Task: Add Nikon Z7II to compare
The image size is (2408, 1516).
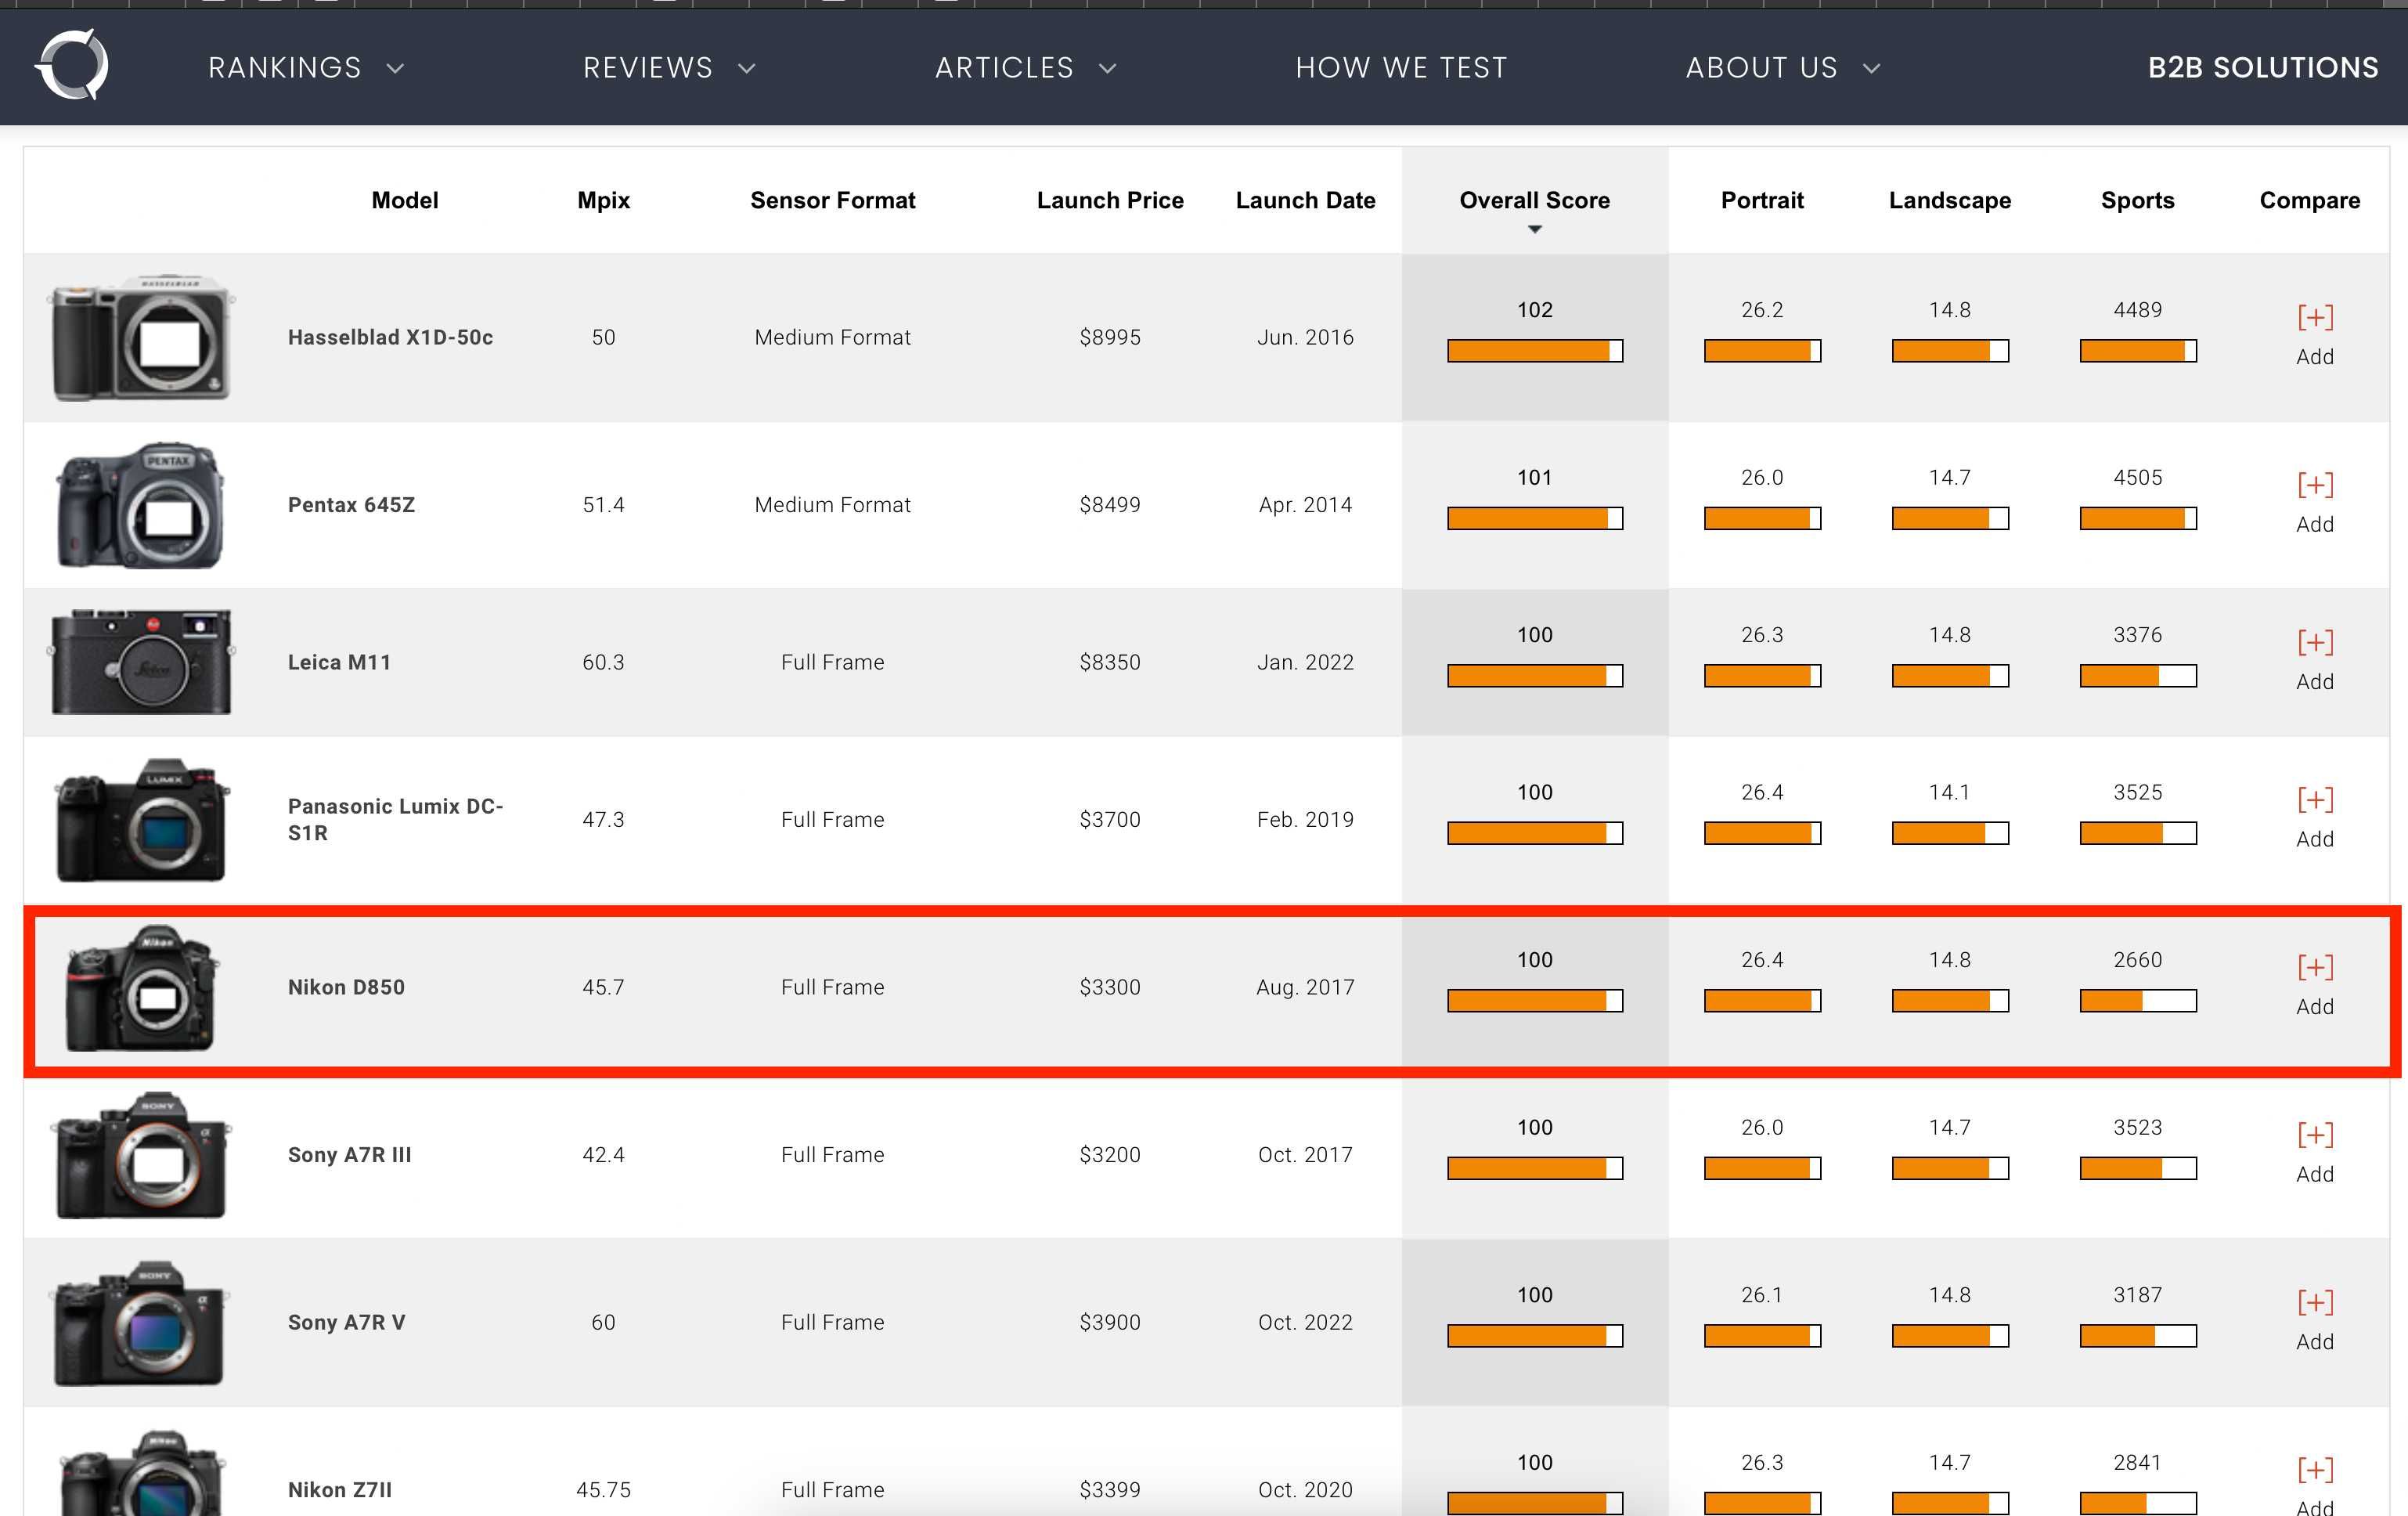Action: (x=2314, y=1486)
